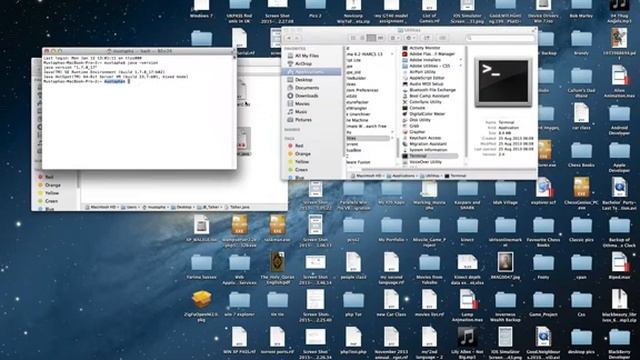Screen dimensions: 640x360
Task: Expand the Adobe Utilities - CS5 folder arrow
Action: coord(461,66)
